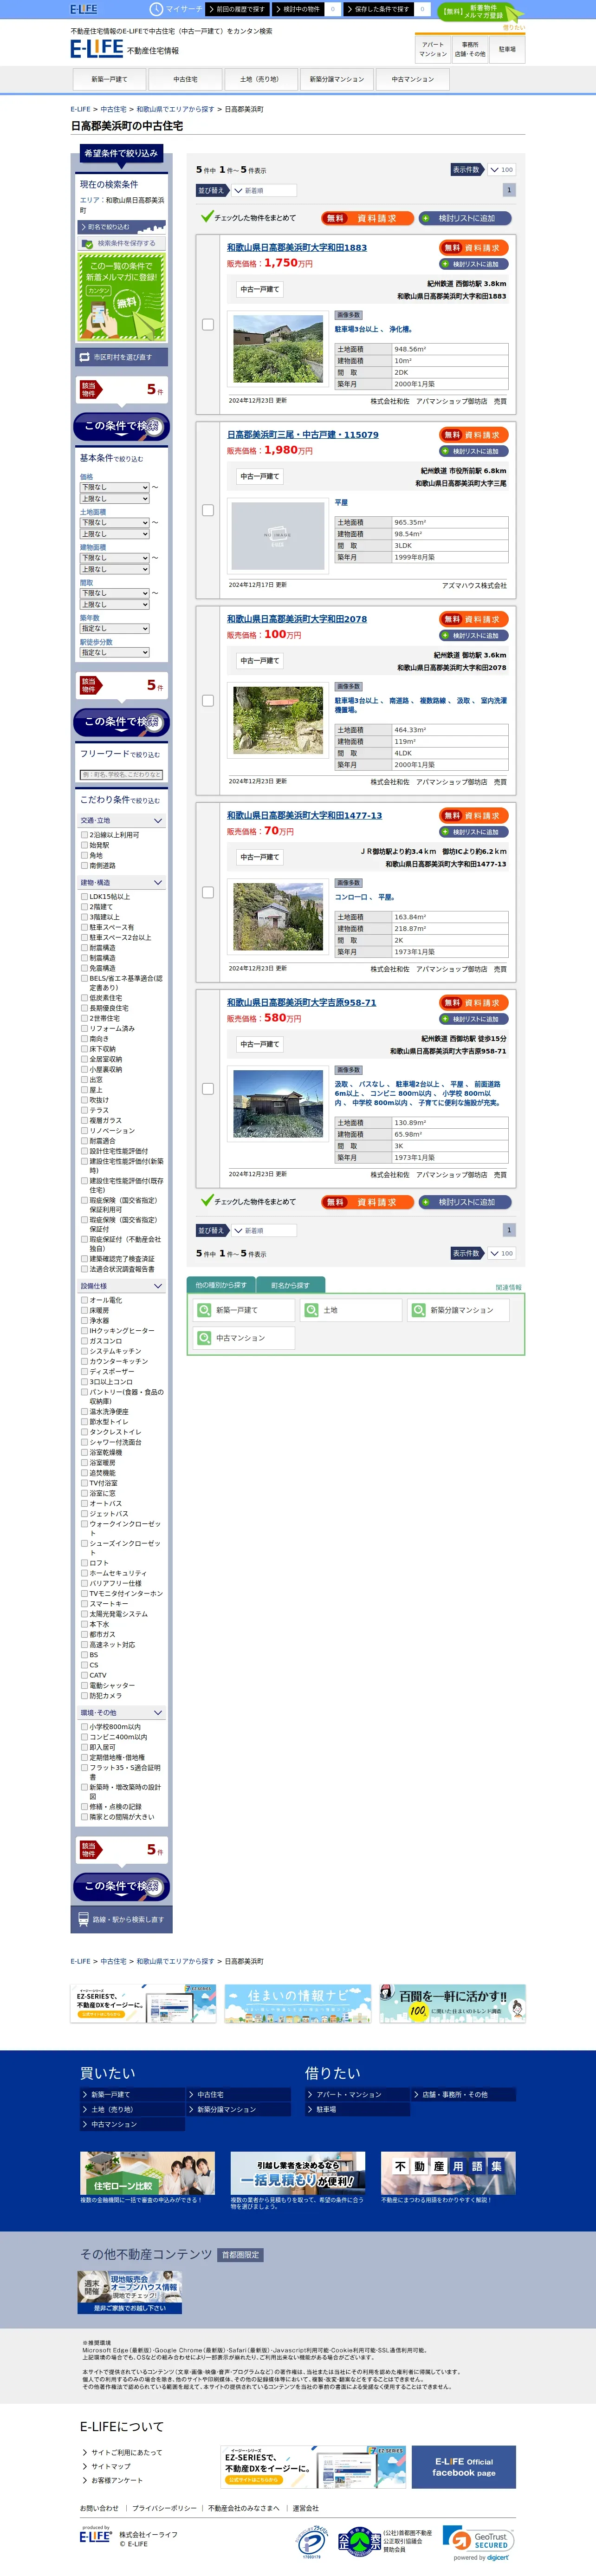This screenshot has width=596, height=2576.
Task: Open the E-LIFE Official facebook page banner
Action: click(464, 2467)
